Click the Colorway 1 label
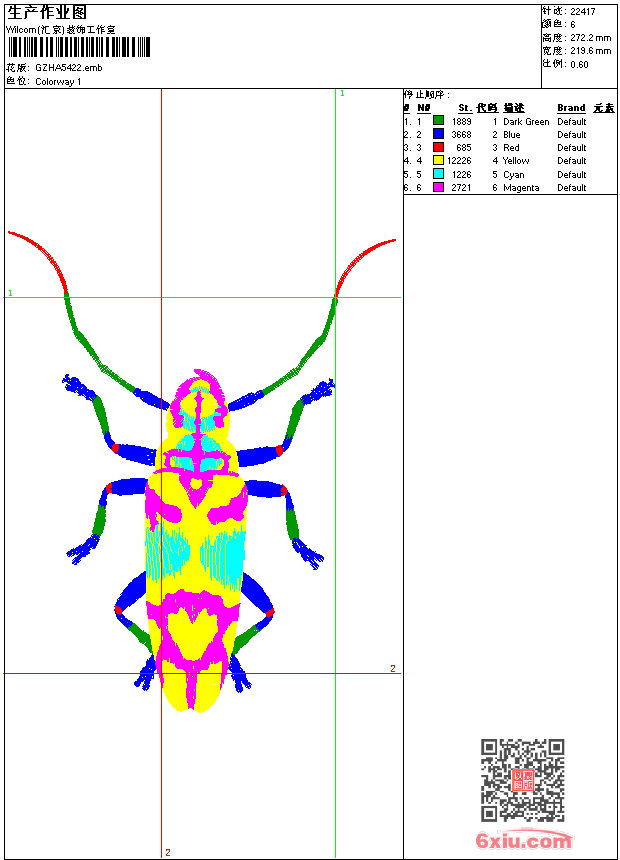This screenshot has height=860, width=620. [x=58, y=81]
